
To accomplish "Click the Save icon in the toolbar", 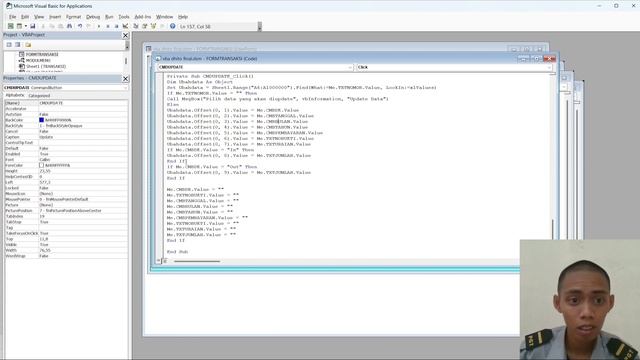I will pos(33,26).
